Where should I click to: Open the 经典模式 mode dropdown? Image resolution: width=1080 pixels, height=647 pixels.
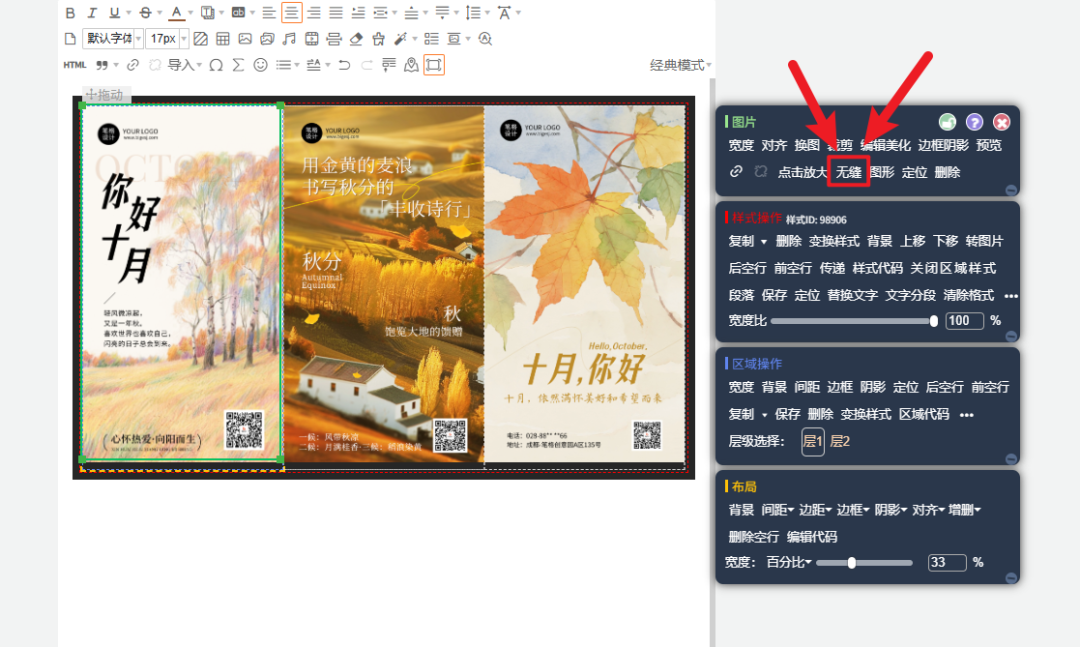coord(681,65)
